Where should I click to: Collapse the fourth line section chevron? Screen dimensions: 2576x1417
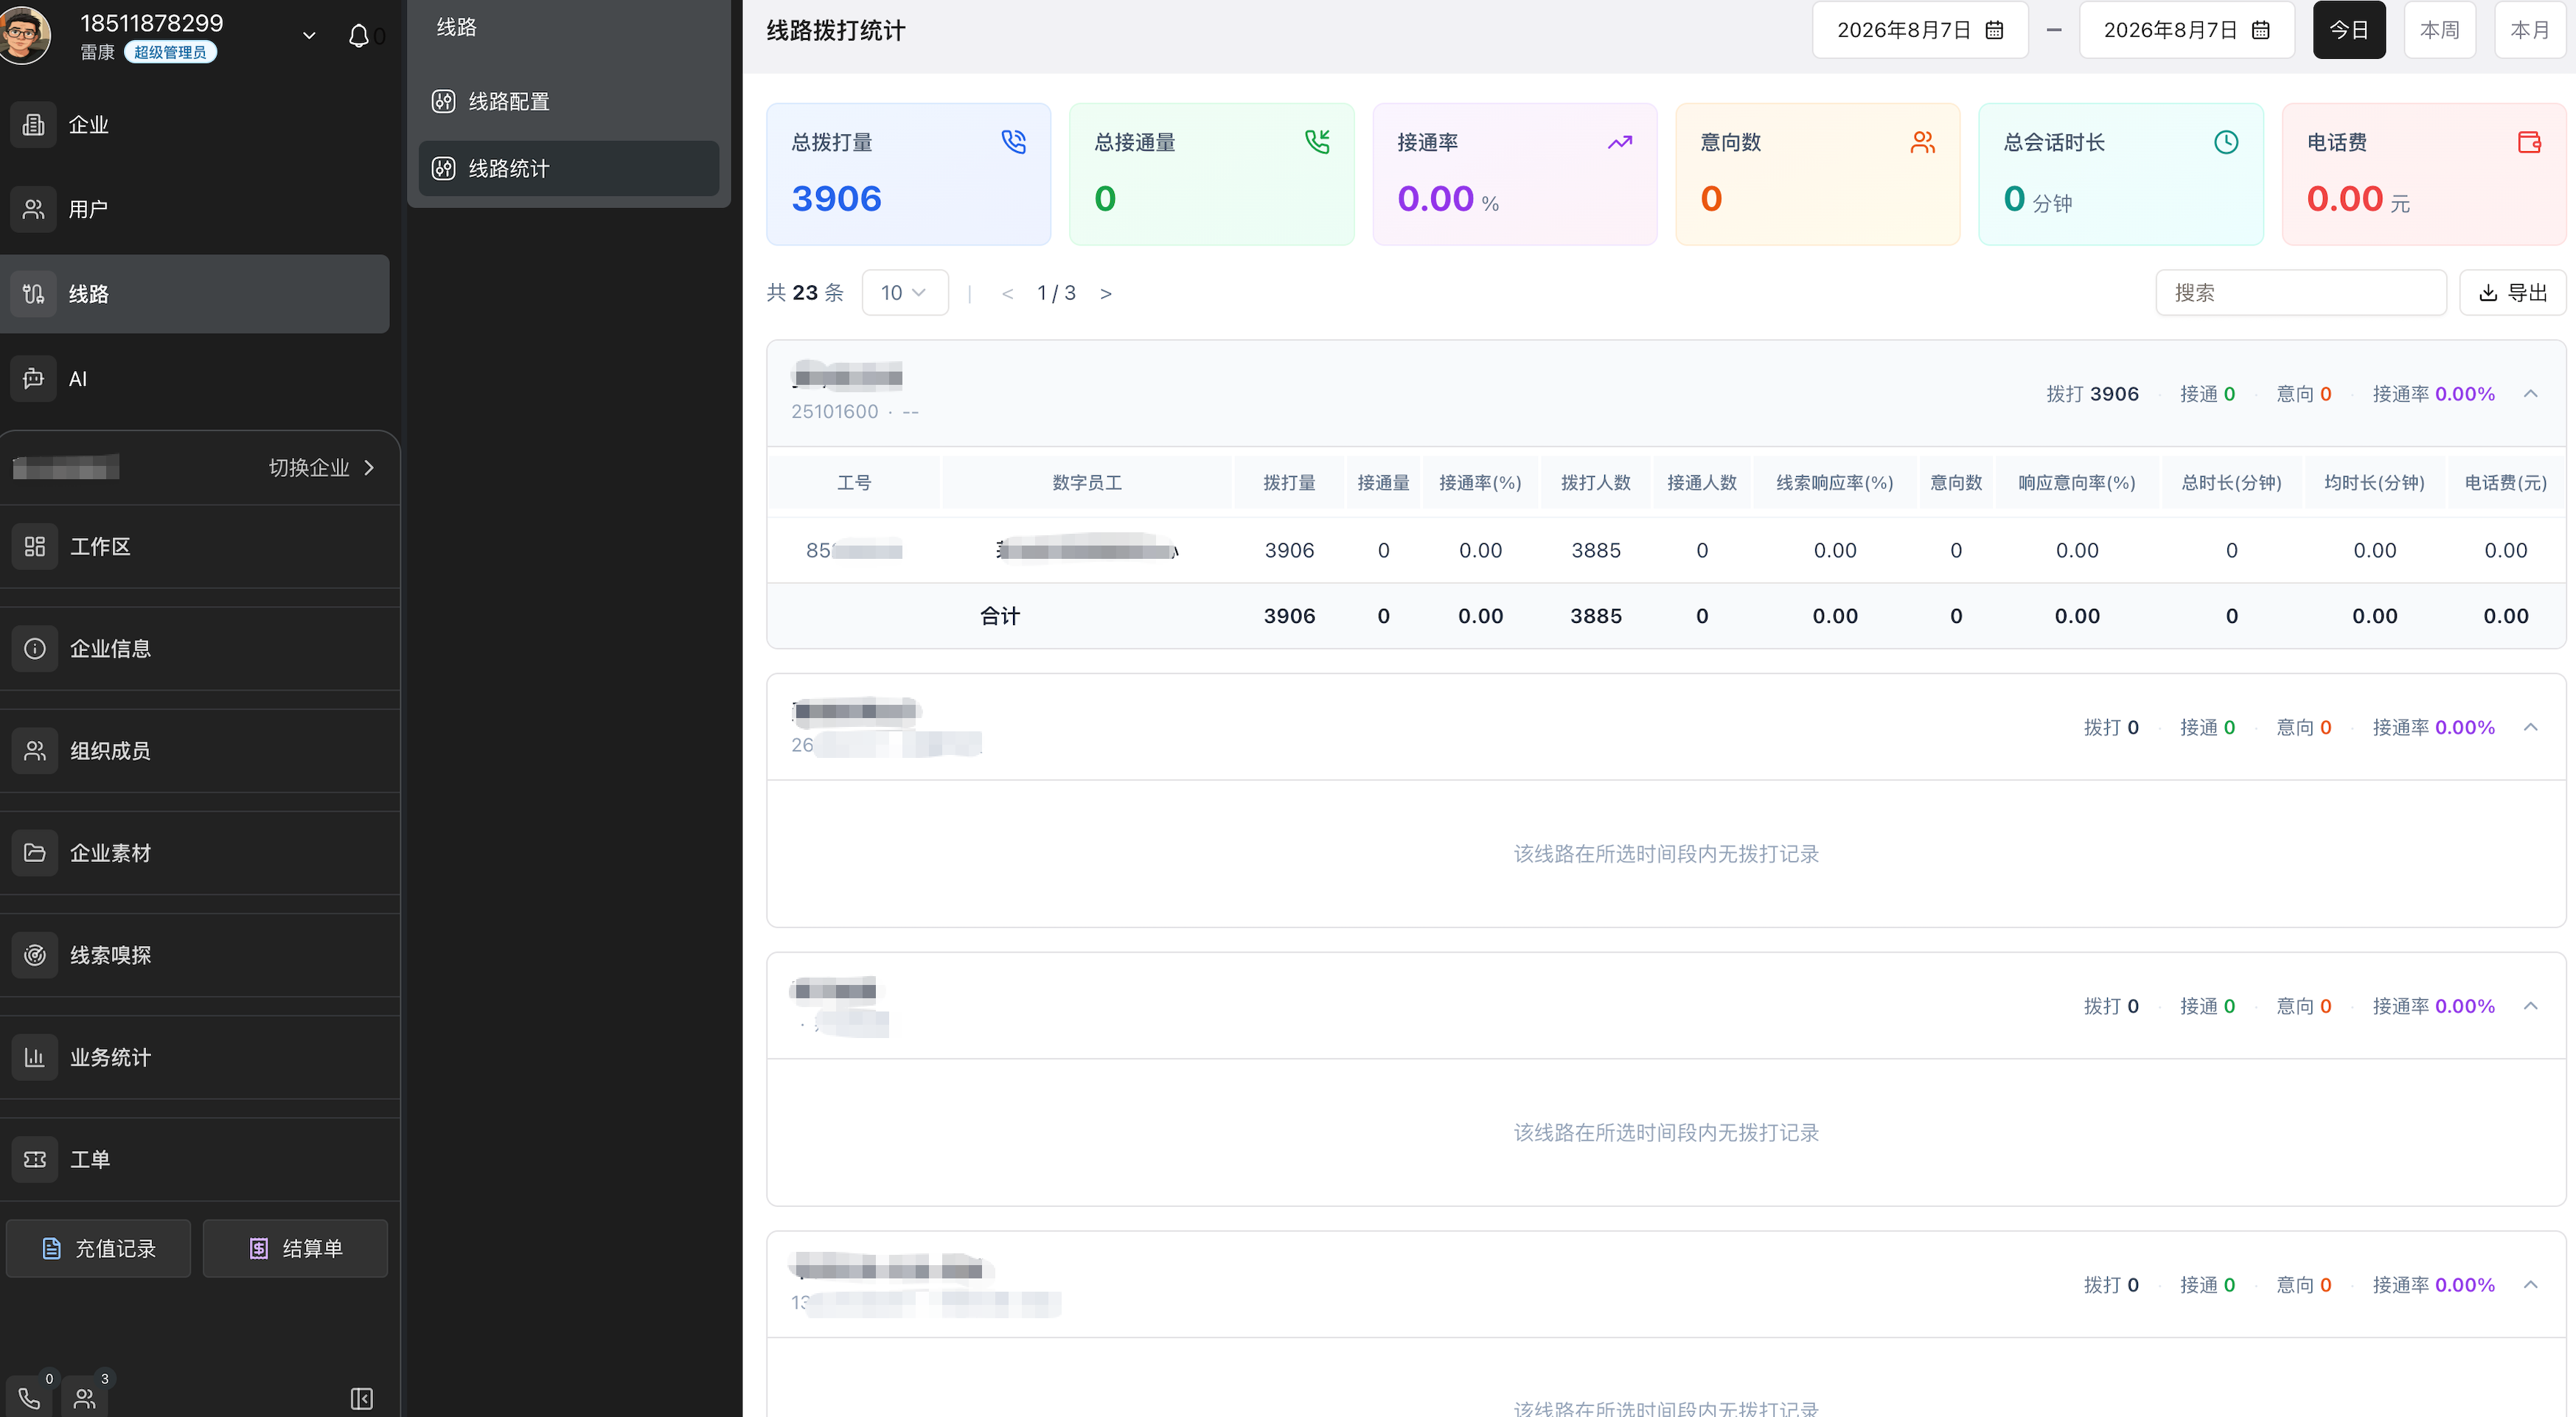[x=2530, y=1284]
